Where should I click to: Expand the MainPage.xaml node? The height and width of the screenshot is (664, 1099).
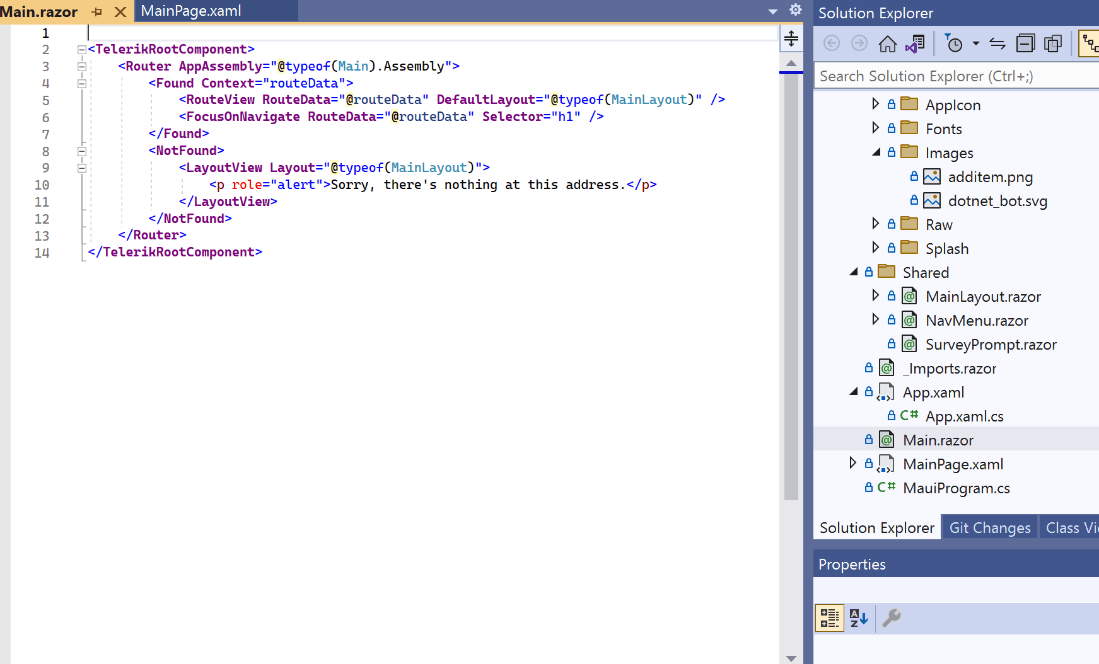click(x=852, y=463)
